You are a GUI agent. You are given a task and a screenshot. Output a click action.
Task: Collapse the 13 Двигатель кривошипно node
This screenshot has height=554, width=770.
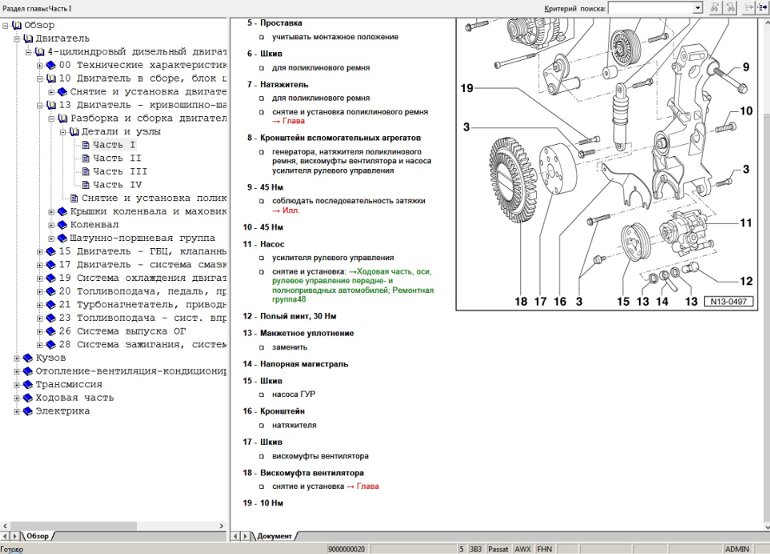point(40,105)
